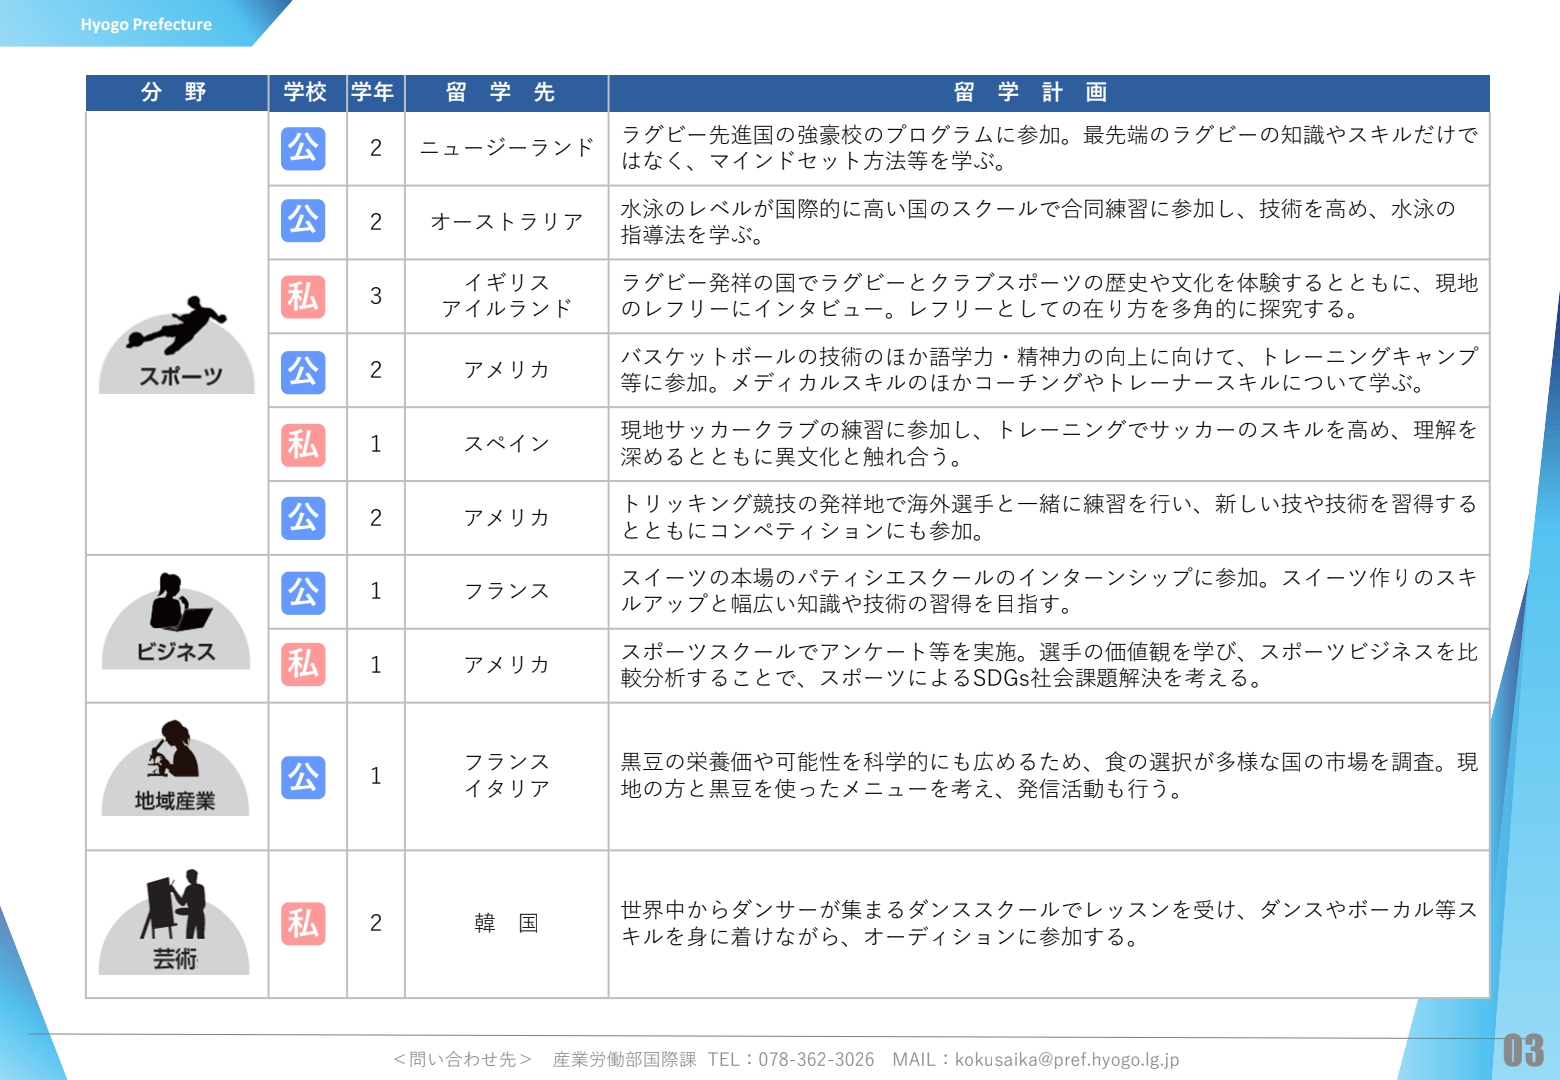The image size is (1560, 1080).
Task: Click the plan text starting トリッキング競技の発祥地
Action: click(1049, 517)
